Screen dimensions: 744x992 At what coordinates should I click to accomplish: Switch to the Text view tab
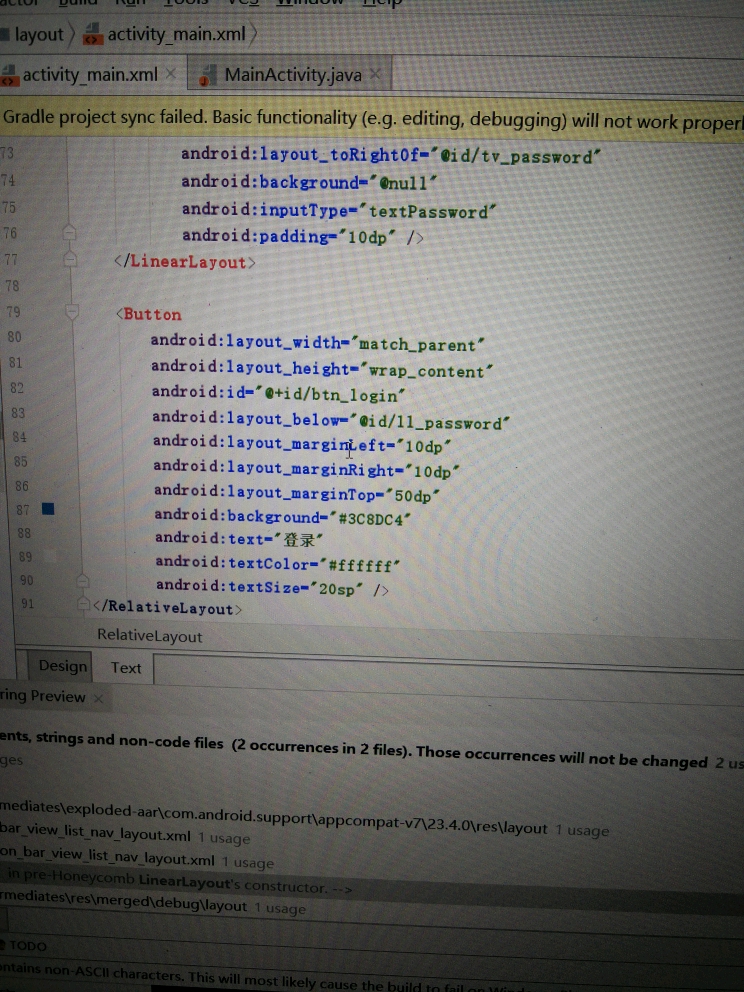[126, 668]
